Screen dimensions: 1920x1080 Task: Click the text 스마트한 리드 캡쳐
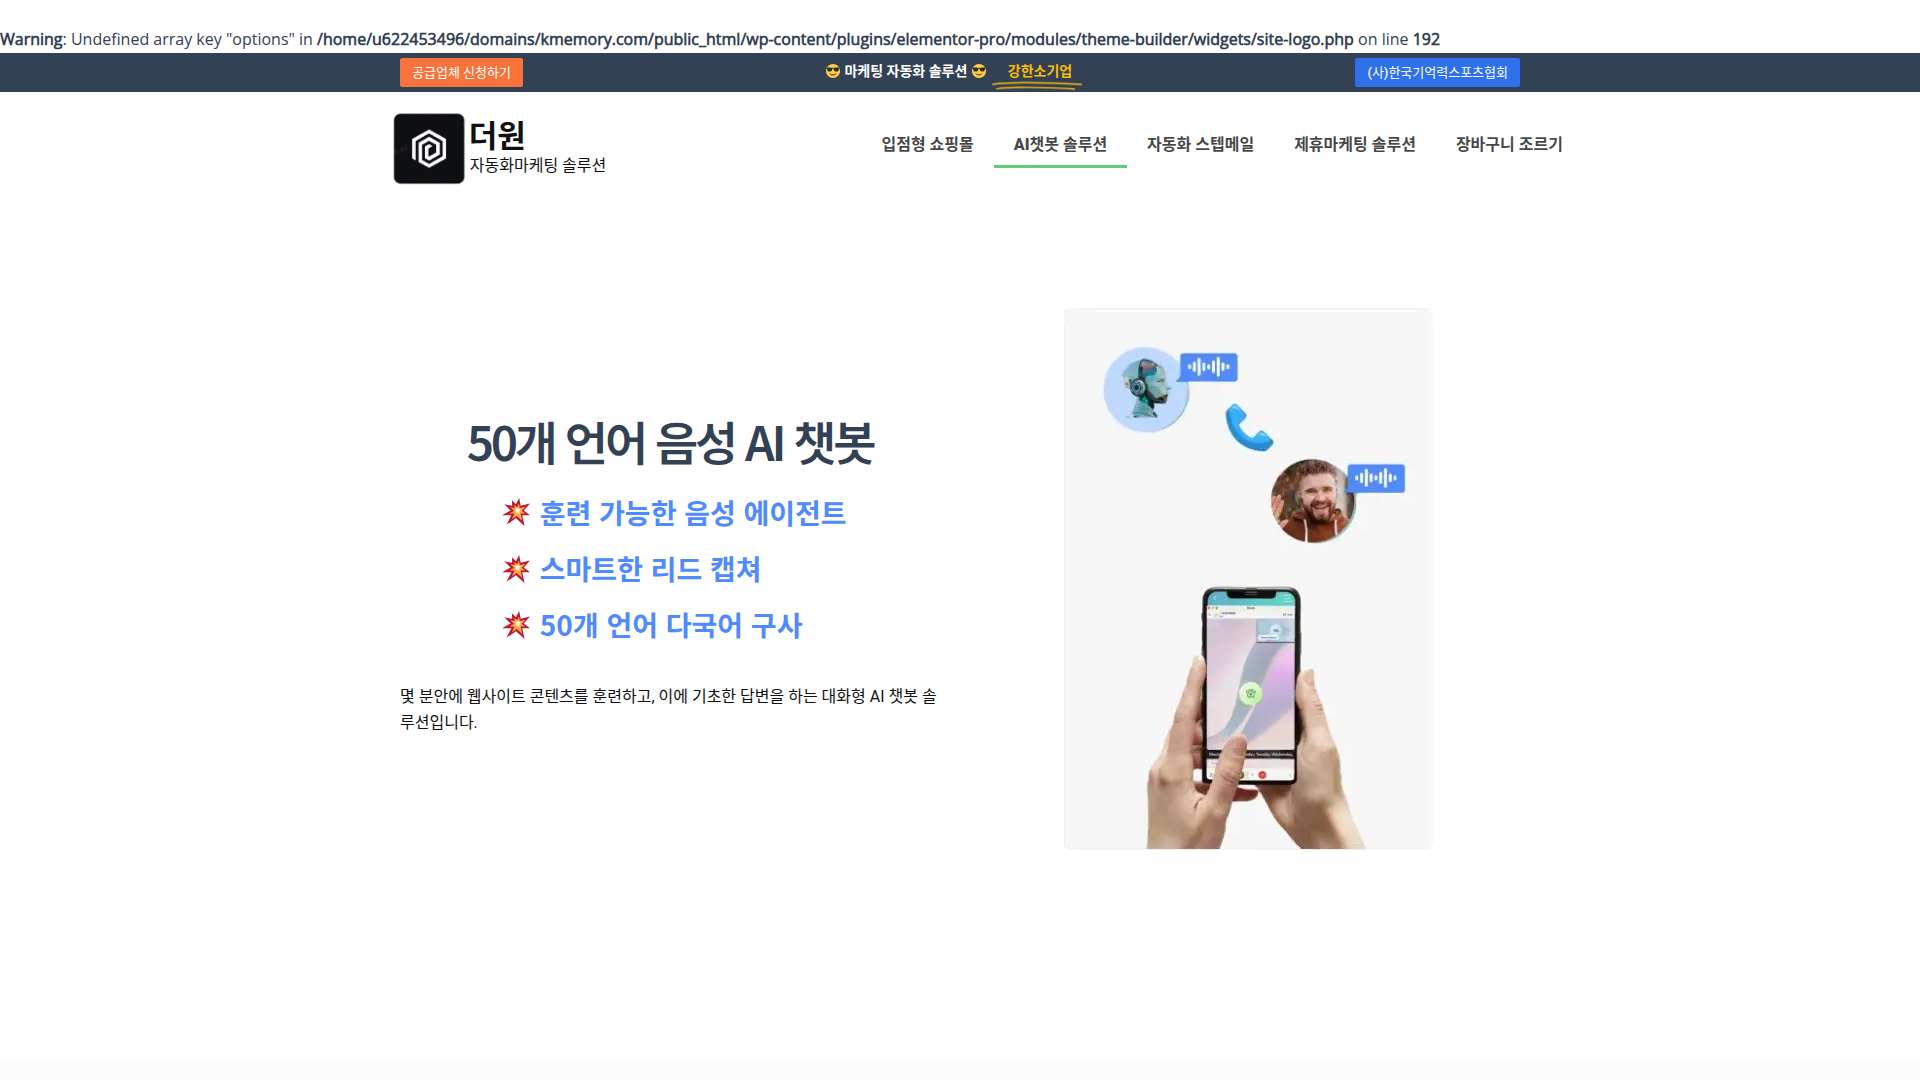pos(650,569)
